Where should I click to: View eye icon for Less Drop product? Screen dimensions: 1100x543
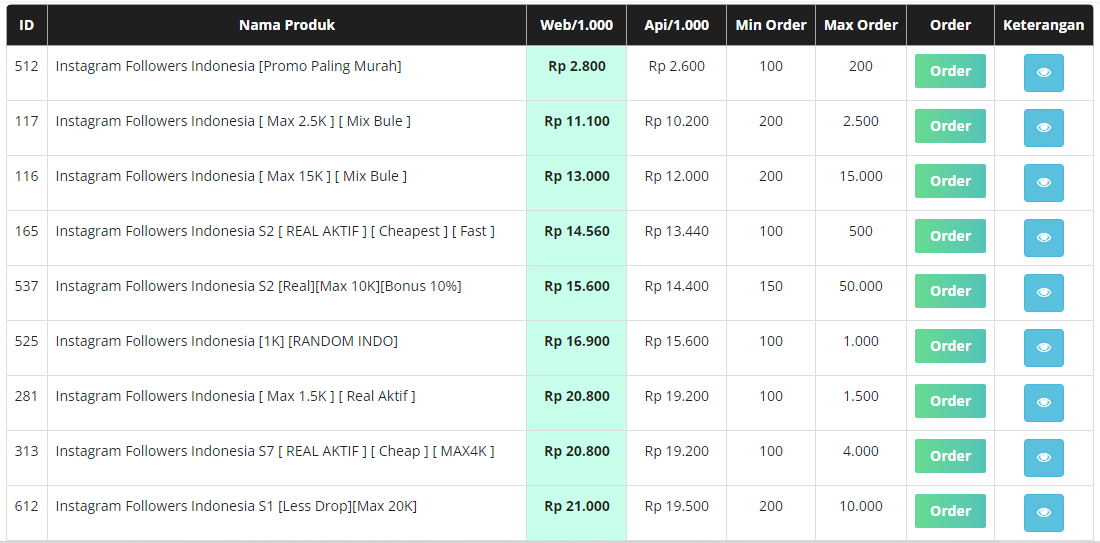coord(1043,512)
